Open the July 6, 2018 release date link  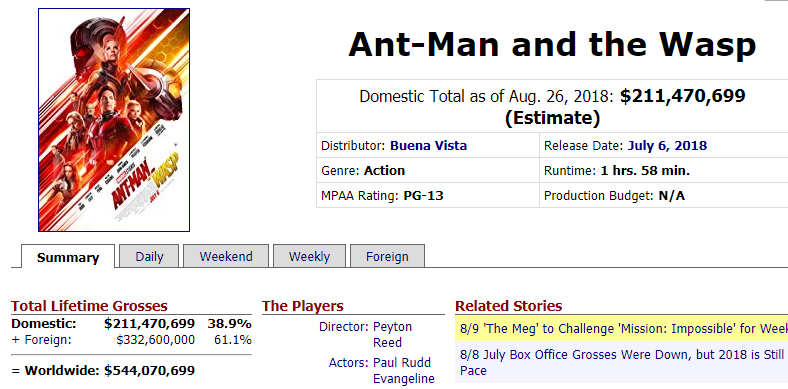pos(667,146)
